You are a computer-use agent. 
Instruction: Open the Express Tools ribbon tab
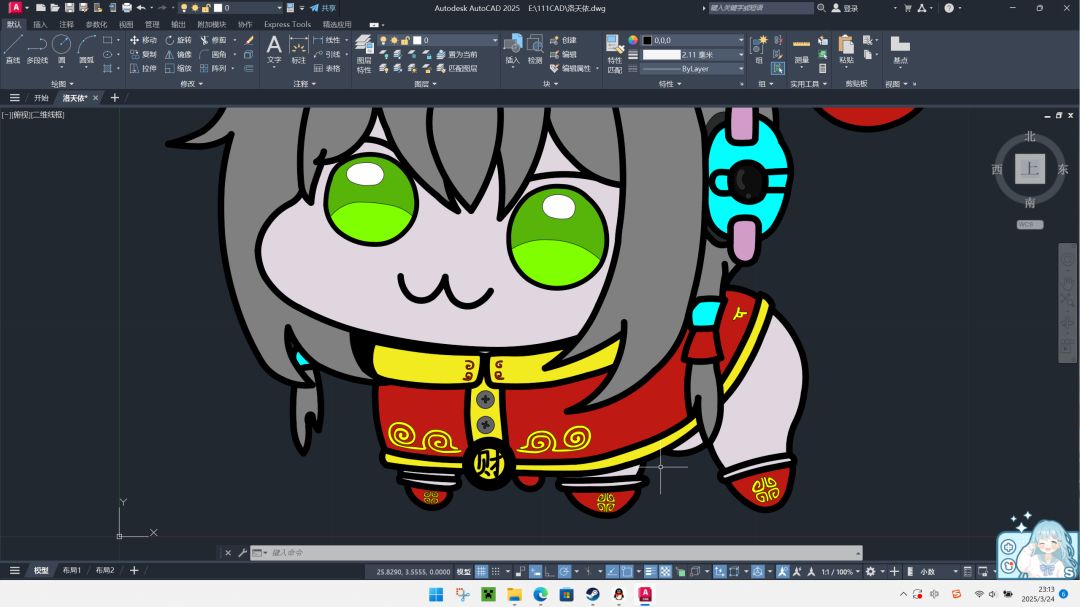coord(287,24)
